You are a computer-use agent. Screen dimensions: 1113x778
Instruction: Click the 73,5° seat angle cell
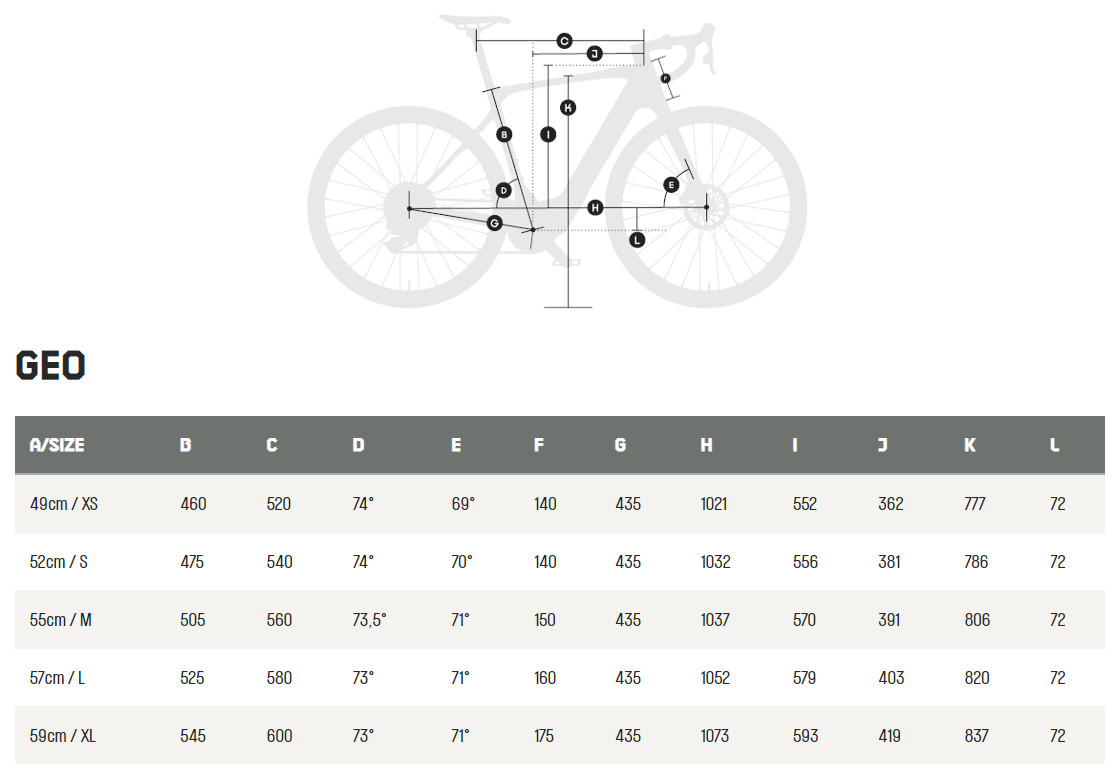[369, 620]
